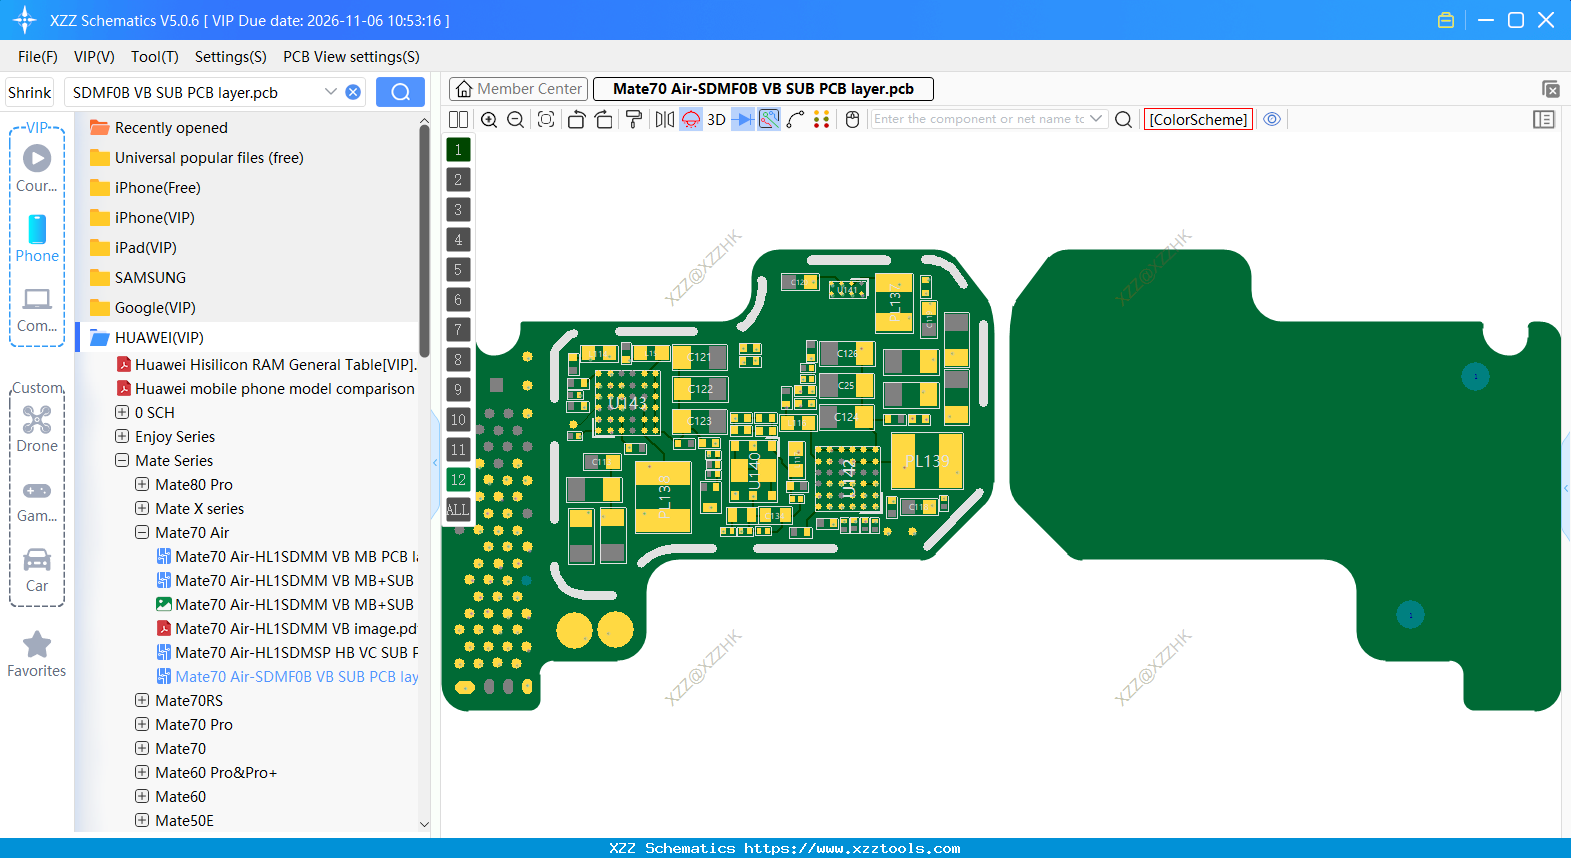The image size is (1571, 858).
Task: Clear the file search field
Action: pos(353,92)
